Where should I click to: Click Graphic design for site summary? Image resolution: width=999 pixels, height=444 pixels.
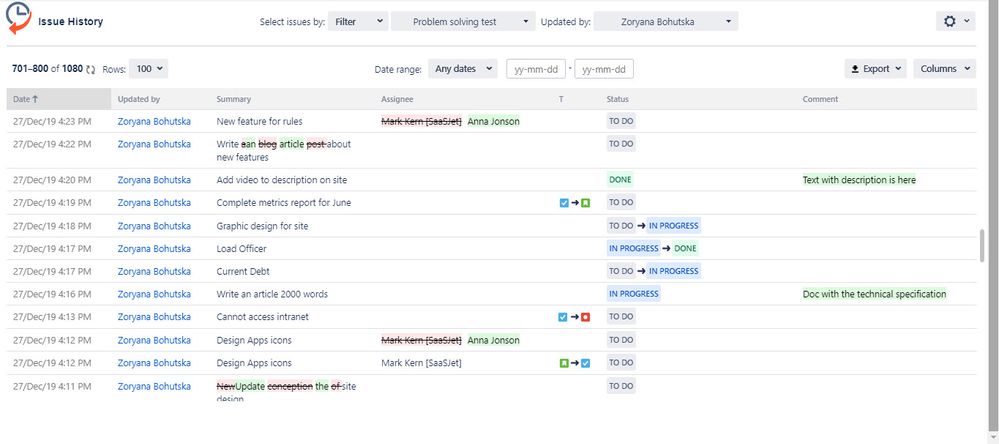[x=262, y=226]
